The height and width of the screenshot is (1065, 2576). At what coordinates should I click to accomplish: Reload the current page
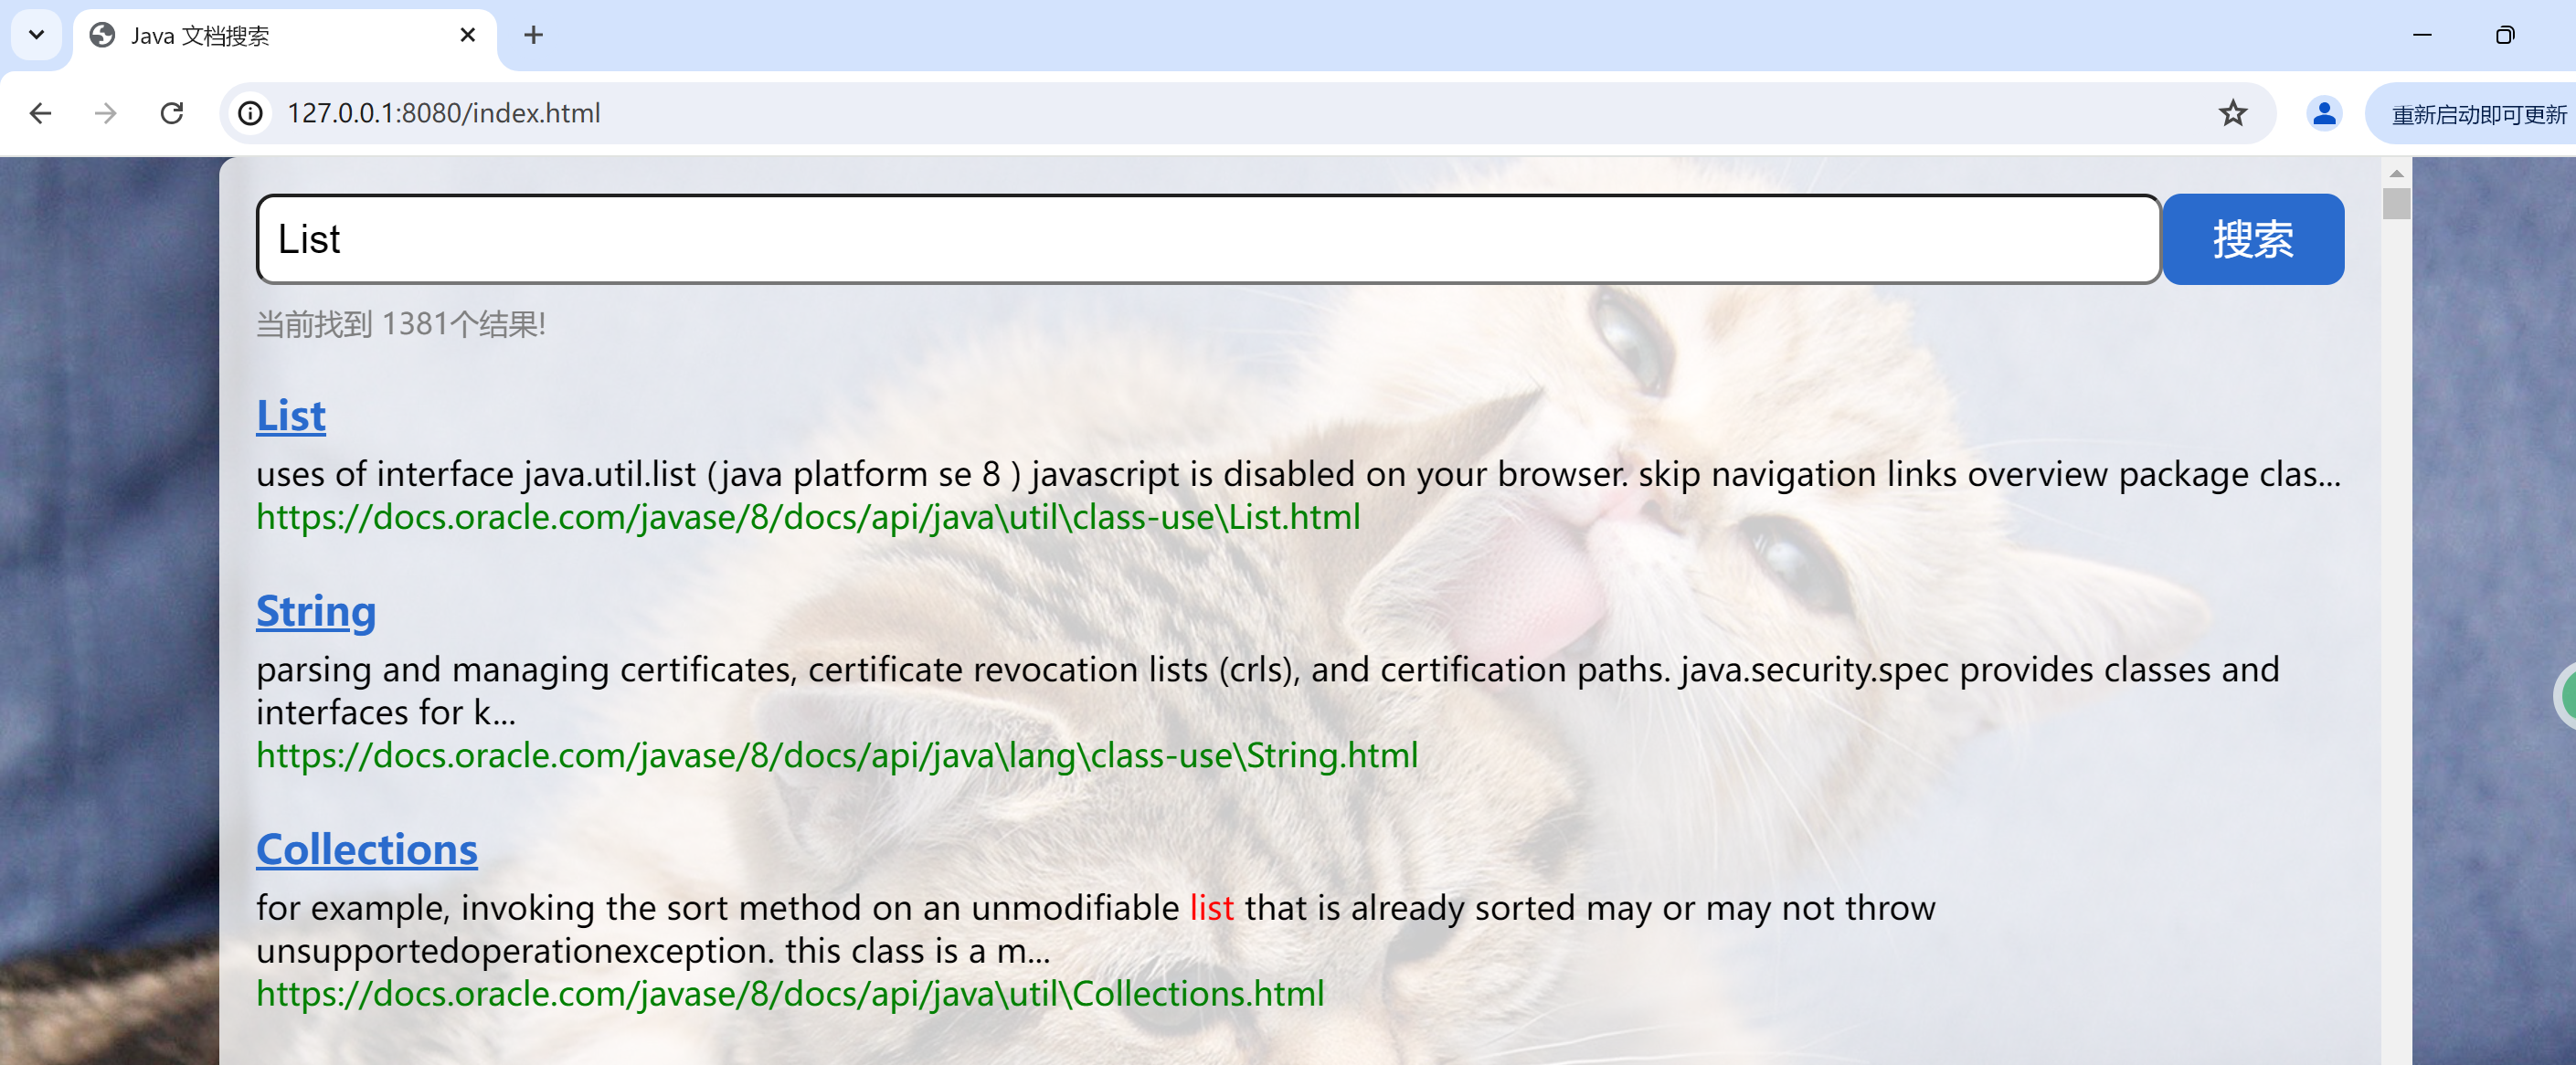pyautogui.click(x=172, y=113)
